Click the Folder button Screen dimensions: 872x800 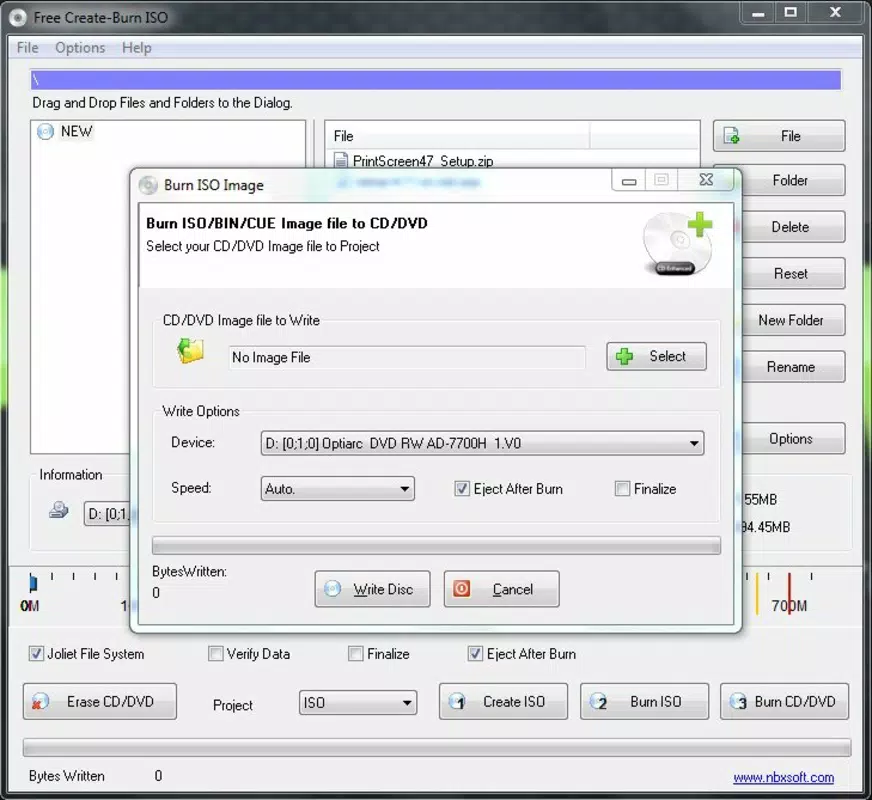tap(793, 180)
